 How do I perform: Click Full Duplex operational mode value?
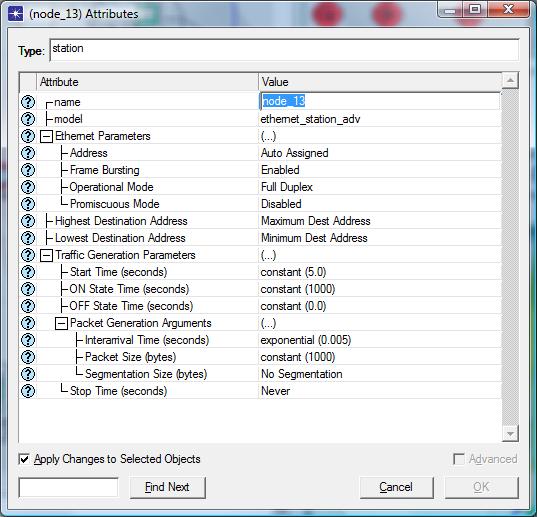click(x=287, y=187)
